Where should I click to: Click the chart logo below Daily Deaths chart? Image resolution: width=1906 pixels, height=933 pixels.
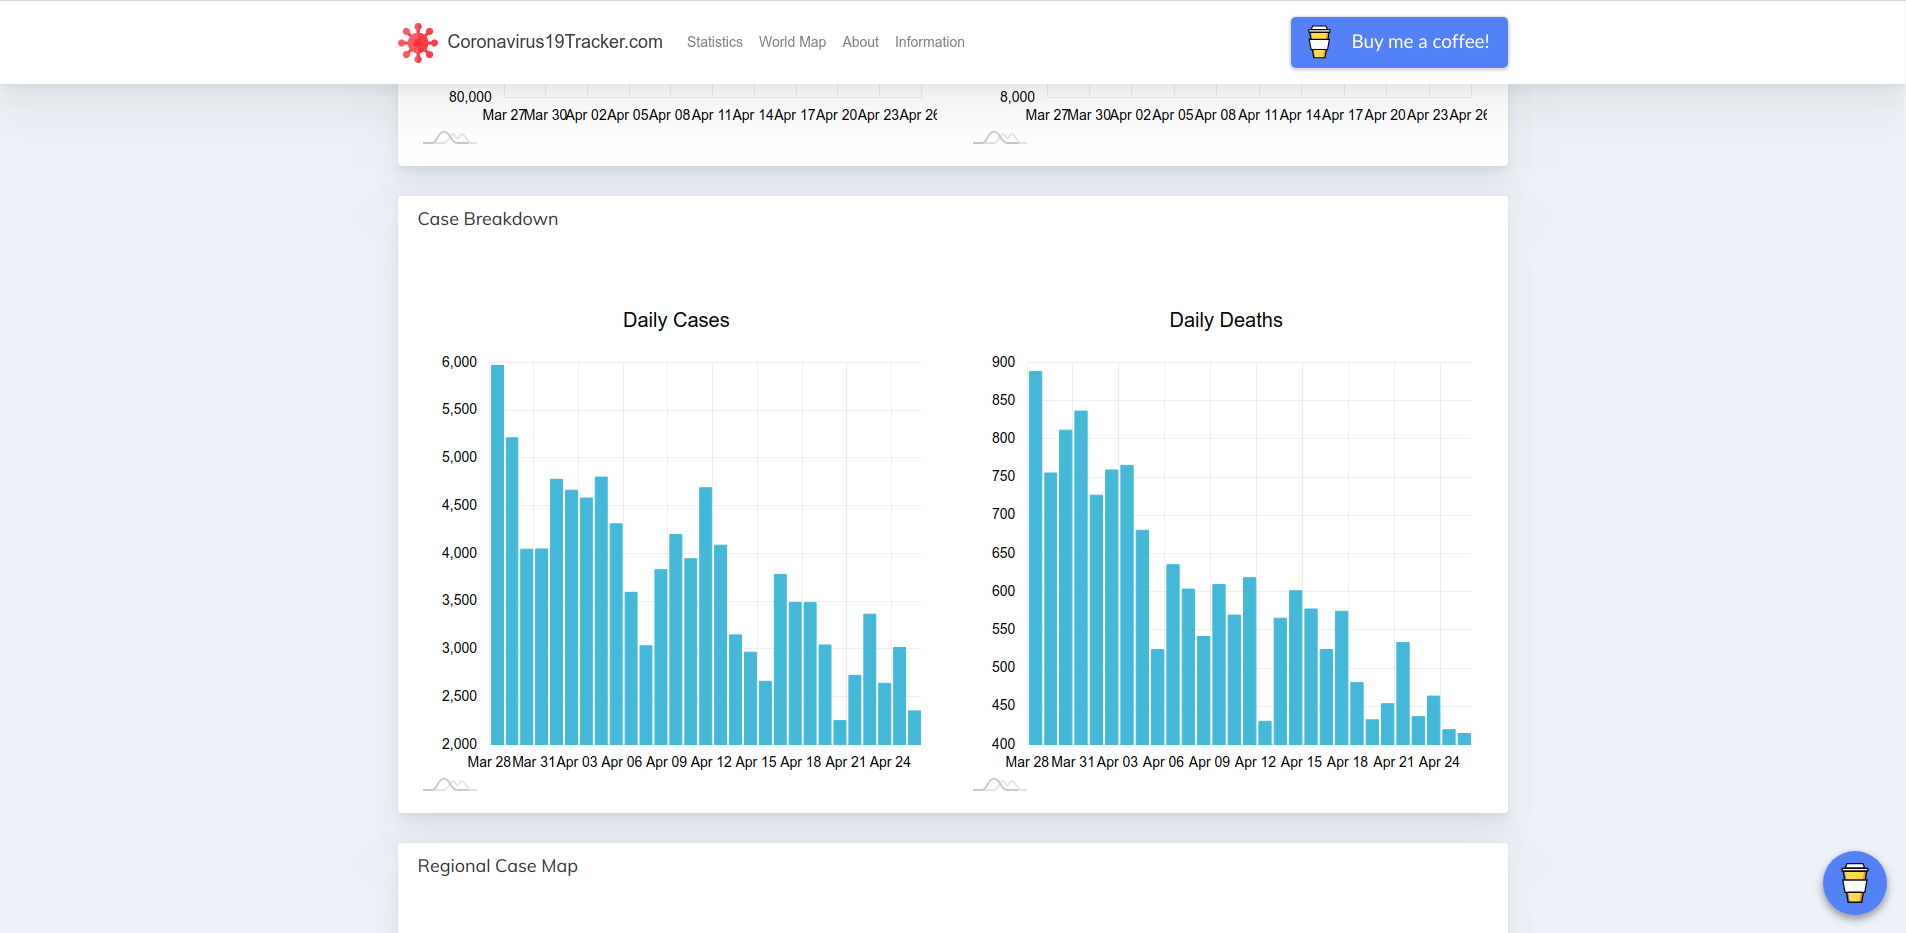[999, 785]
